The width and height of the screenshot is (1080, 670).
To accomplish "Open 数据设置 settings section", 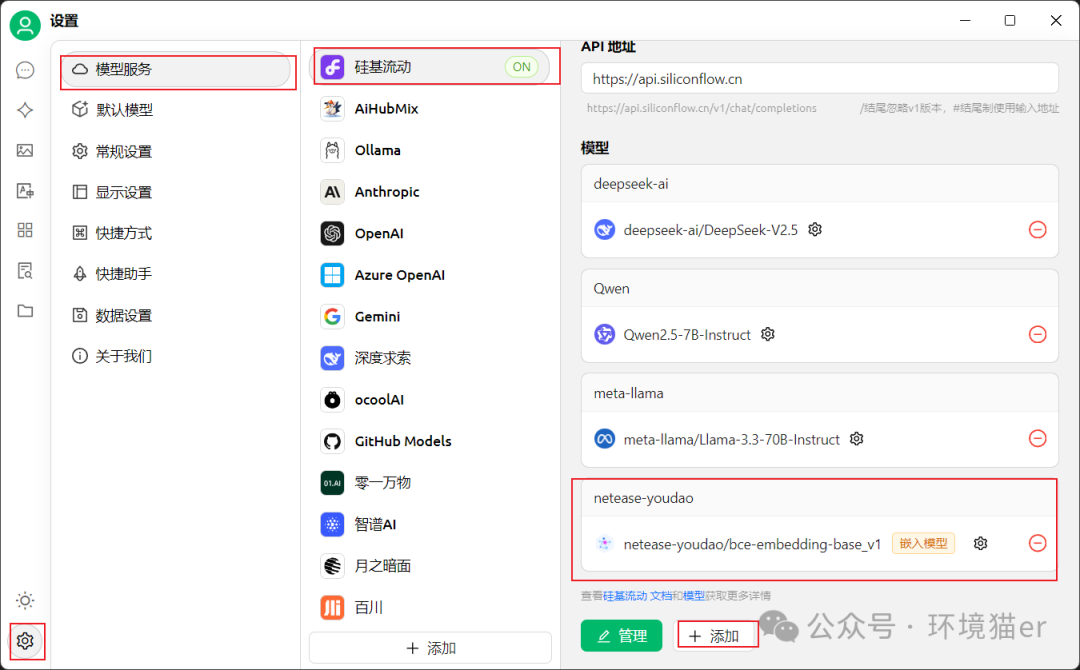I will click(x=176, y=315).
